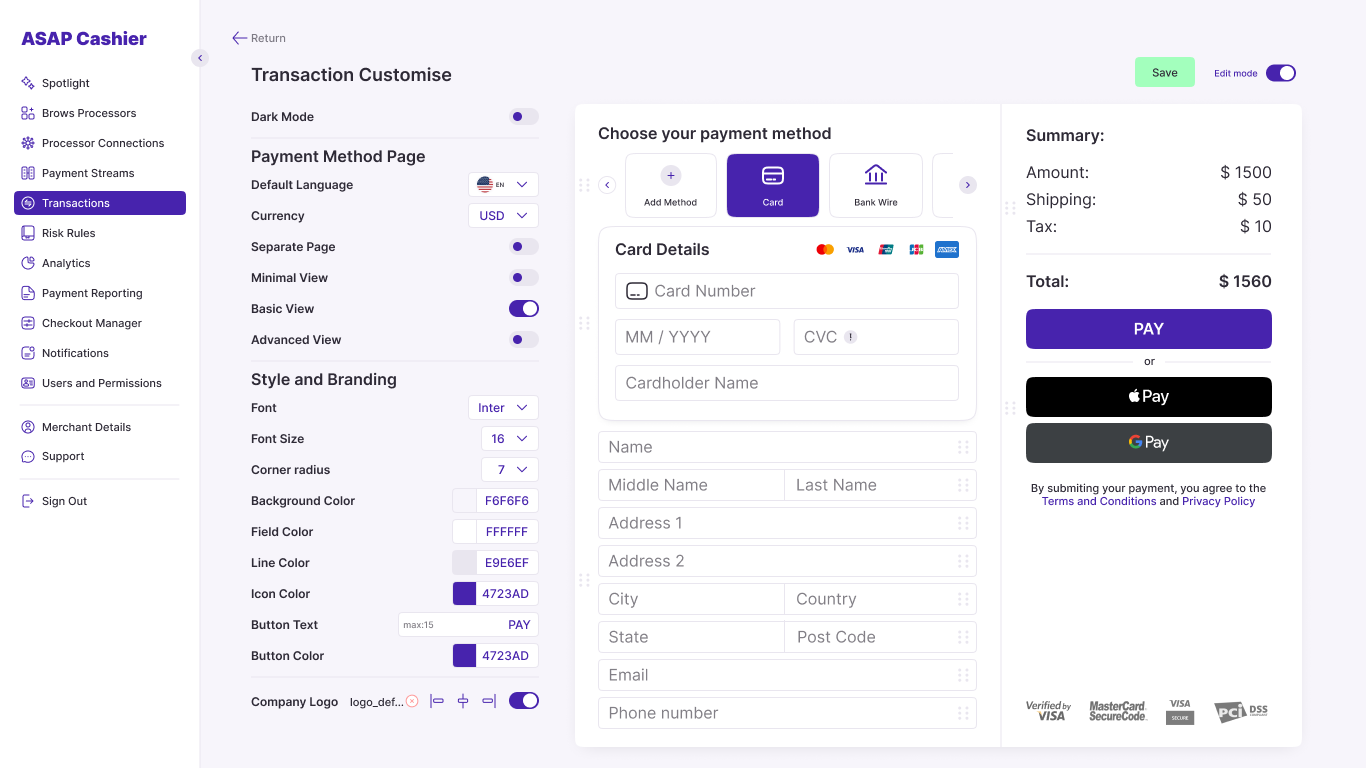Turn on Separate Page switch
This screenshot has width=1366, height=768.
click(524, 247)
